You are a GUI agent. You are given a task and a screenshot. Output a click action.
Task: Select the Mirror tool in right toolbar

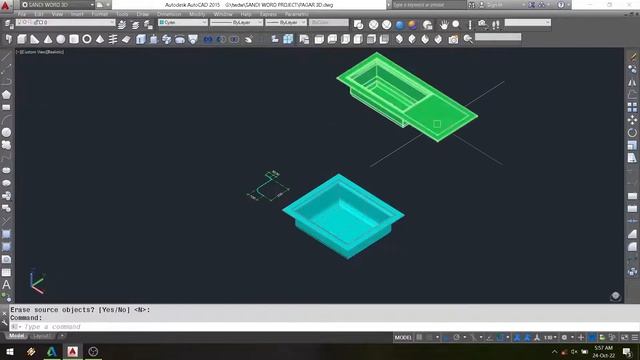(x=632, y=82)
